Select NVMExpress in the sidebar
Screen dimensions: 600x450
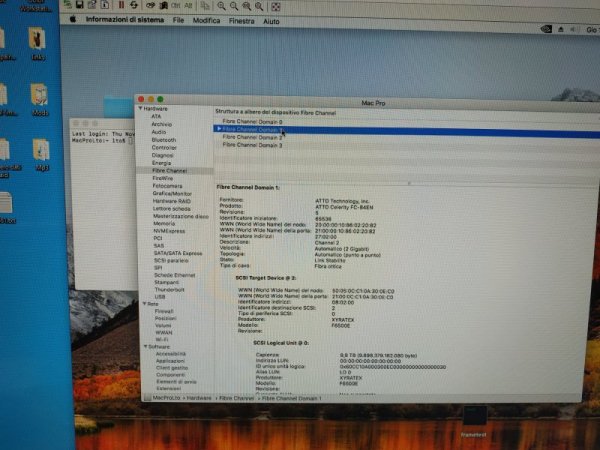click(x=169, y=231)
